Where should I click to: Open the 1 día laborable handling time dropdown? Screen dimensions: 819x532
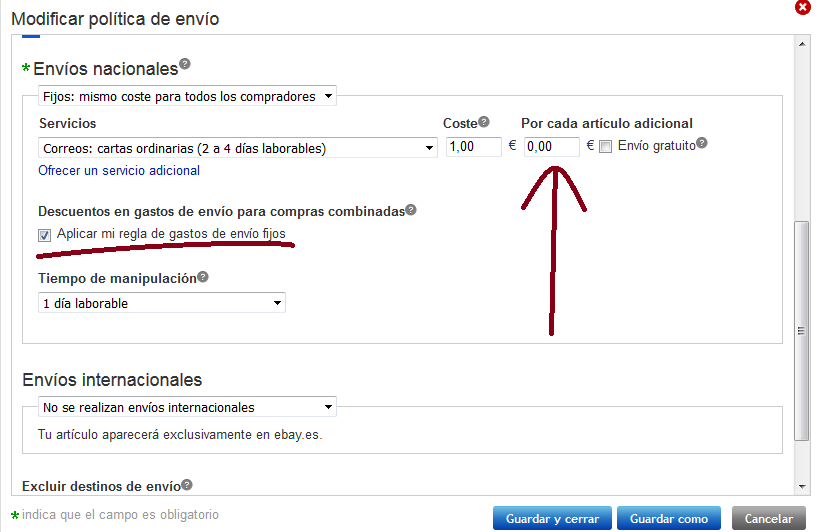[162, 303]
